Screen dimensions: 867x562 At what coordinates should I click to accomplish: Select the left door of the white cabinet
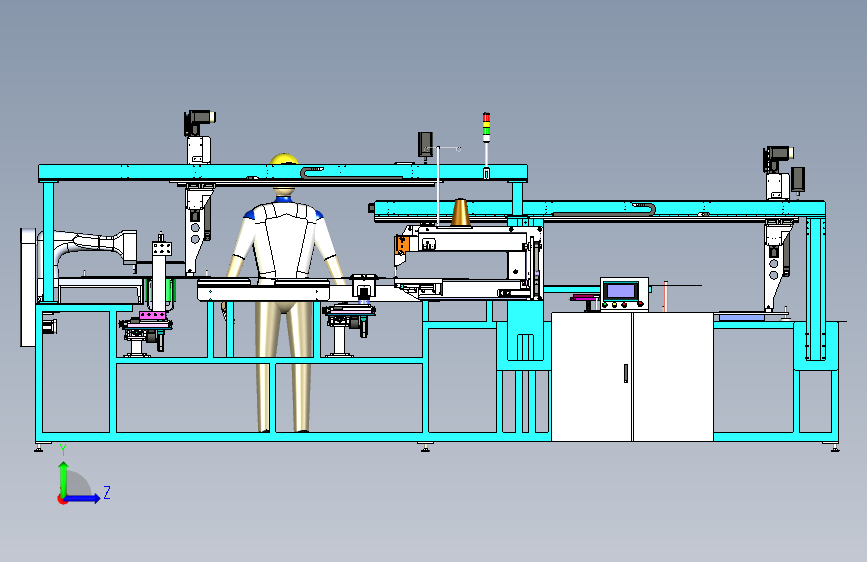click(592, 377)
